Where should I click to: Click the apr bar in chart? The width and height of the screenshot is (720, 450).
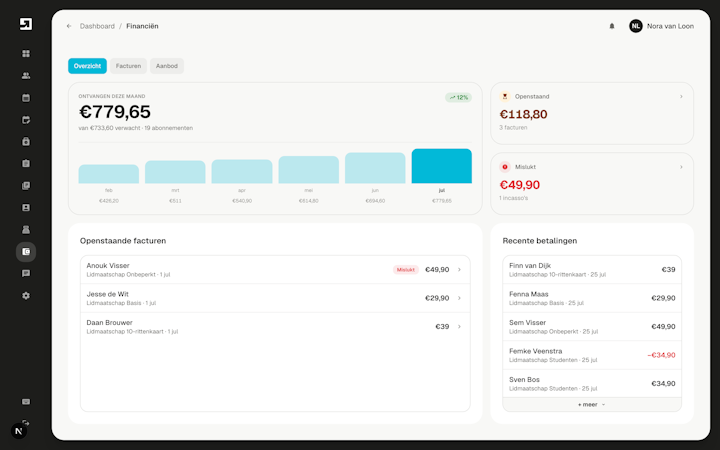click(242, 171)
